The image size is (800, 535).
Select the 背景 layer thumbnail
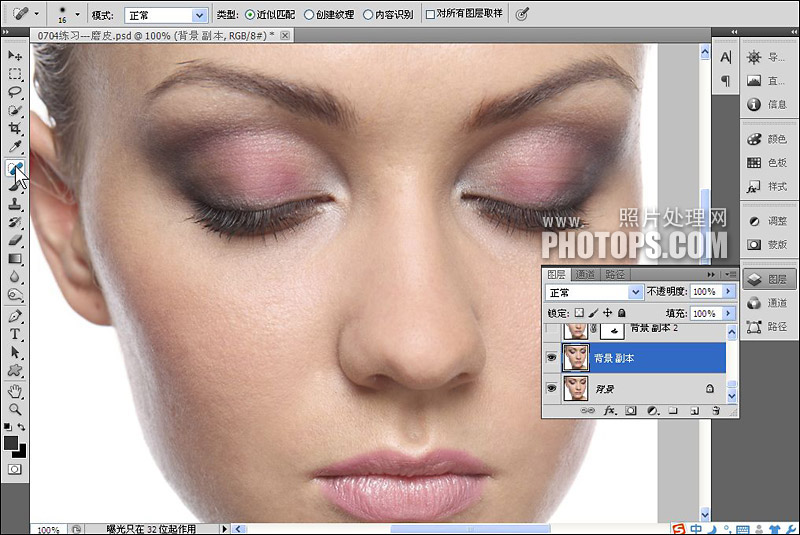576,389
